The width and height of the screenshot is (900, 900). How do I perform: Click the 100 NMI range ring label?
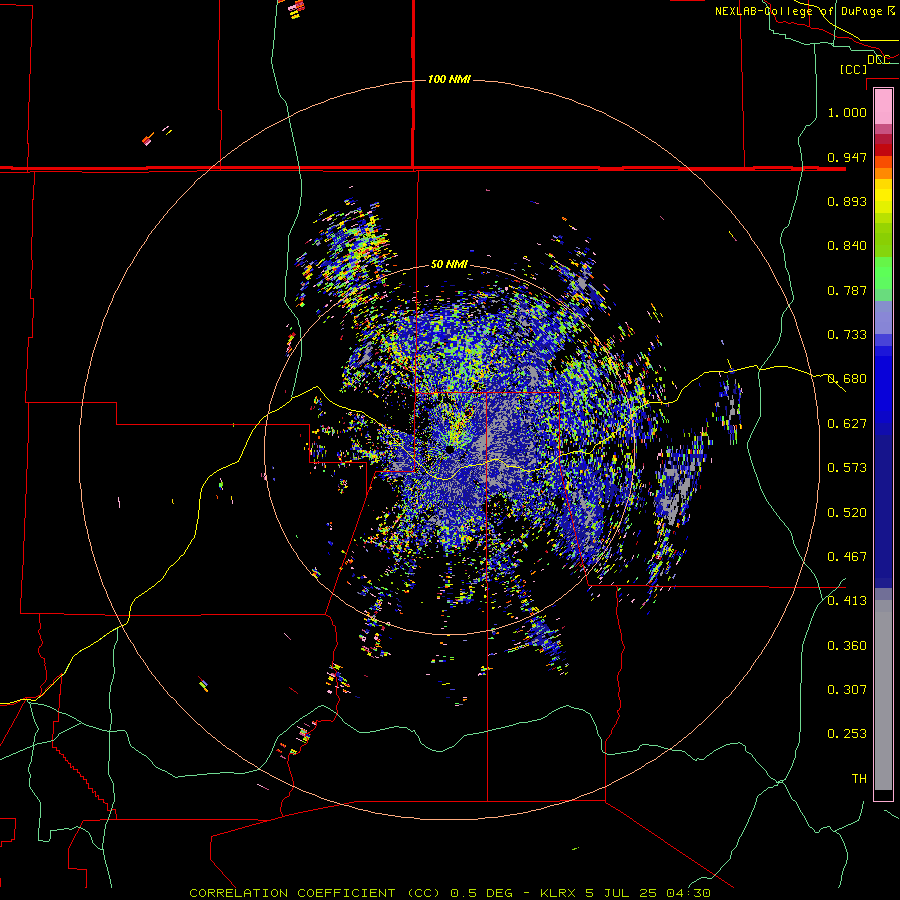(449, 79)
